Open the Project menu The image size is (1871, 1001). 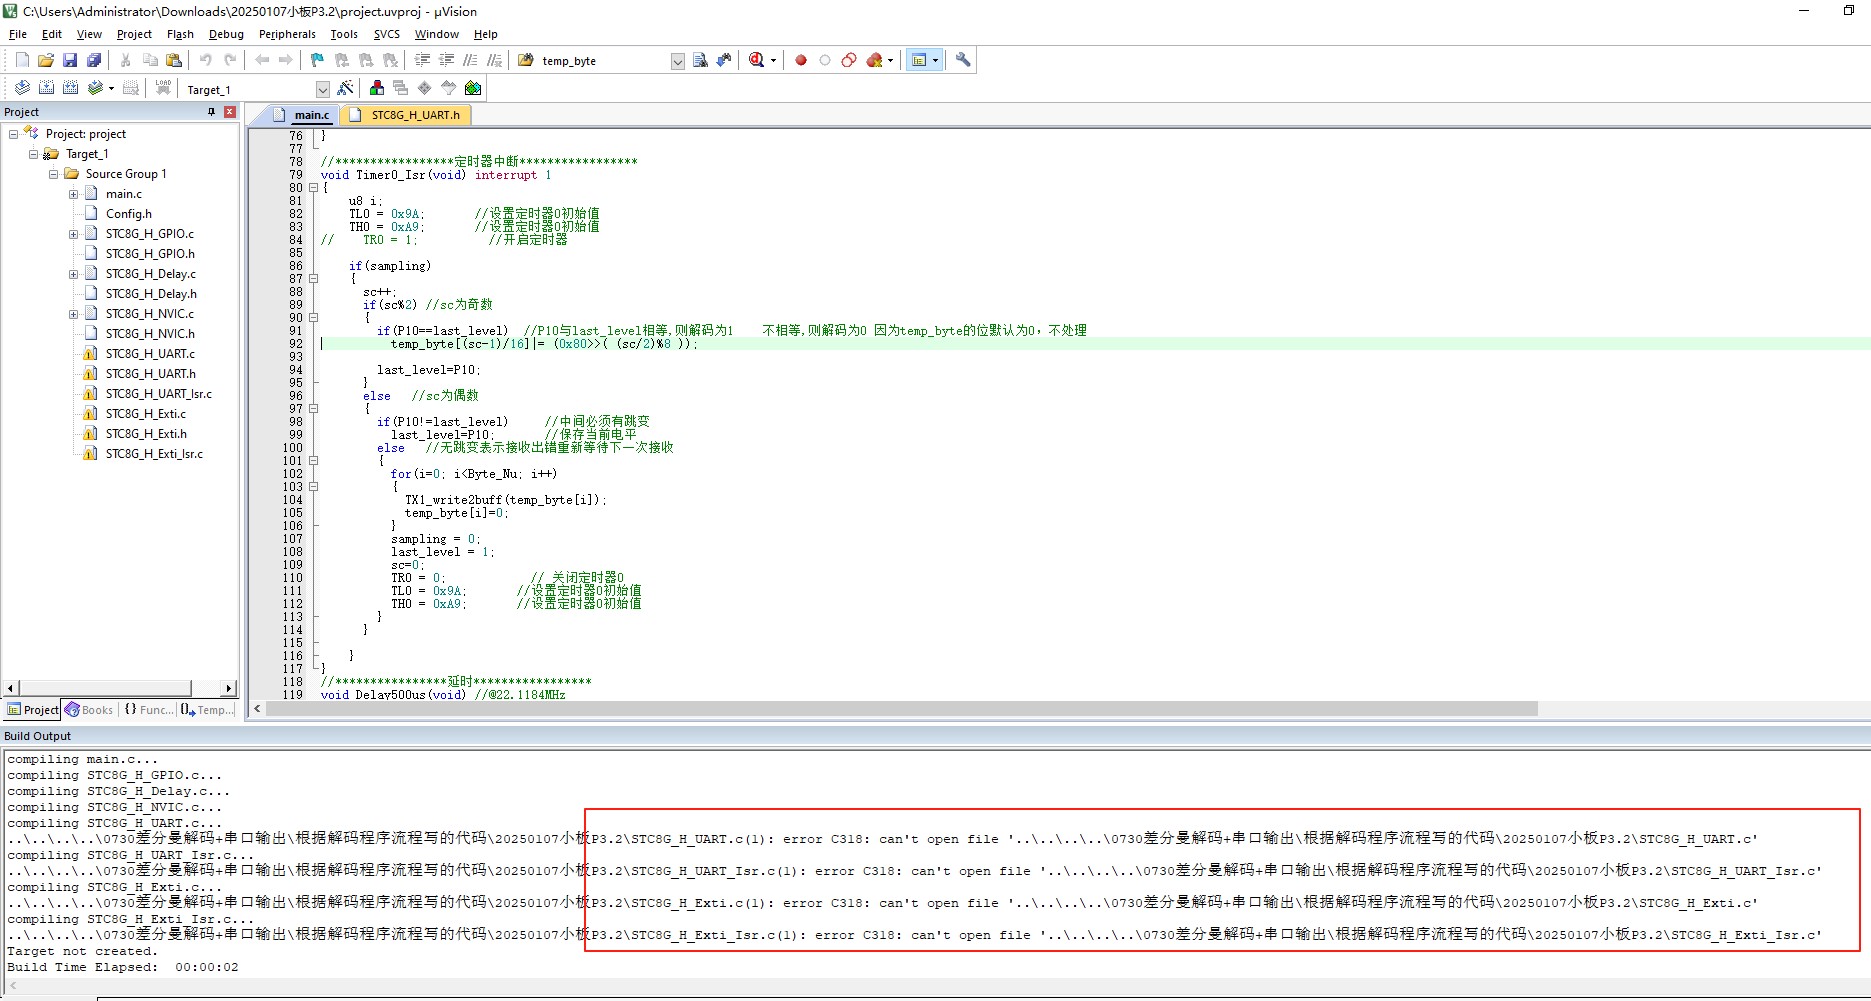pos(134,34)
